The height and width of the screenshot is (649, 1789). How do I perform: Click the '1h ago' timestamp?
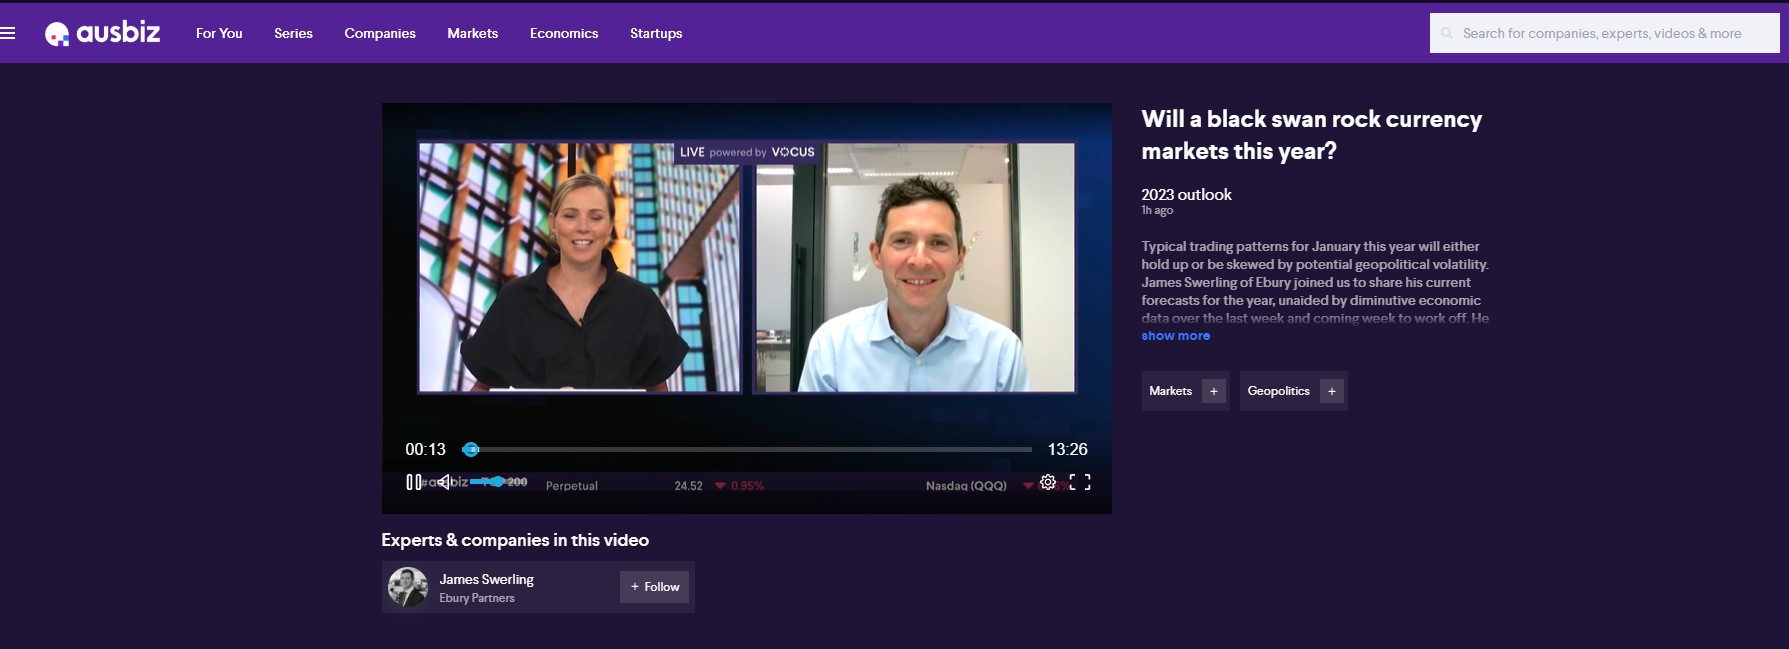point(1157,211)
